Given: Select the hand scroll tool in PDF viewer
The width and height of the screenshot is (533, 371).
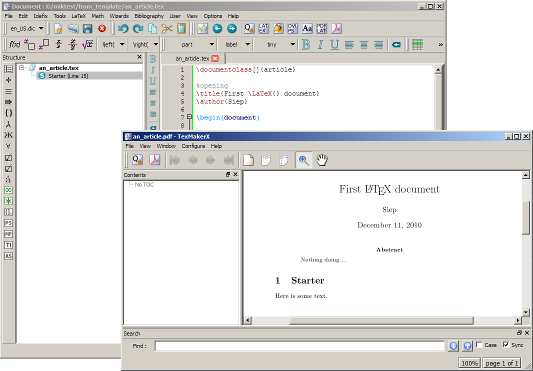Looking at the screenshot, I should click(x=322, y=160).
